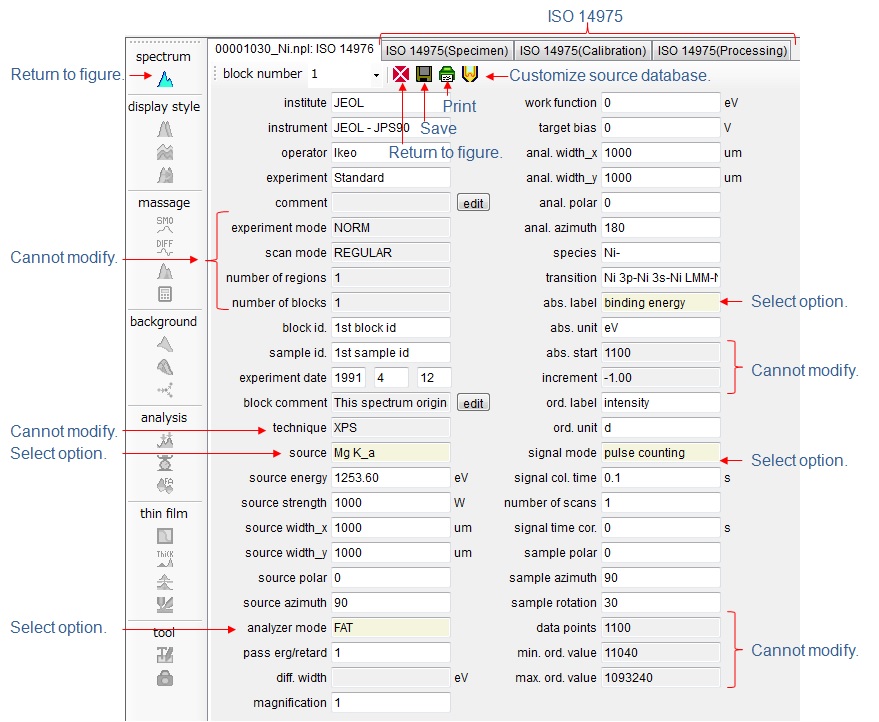Click the block id. field
The width and height of the screenshot is (879, 722).
(390, 328)
